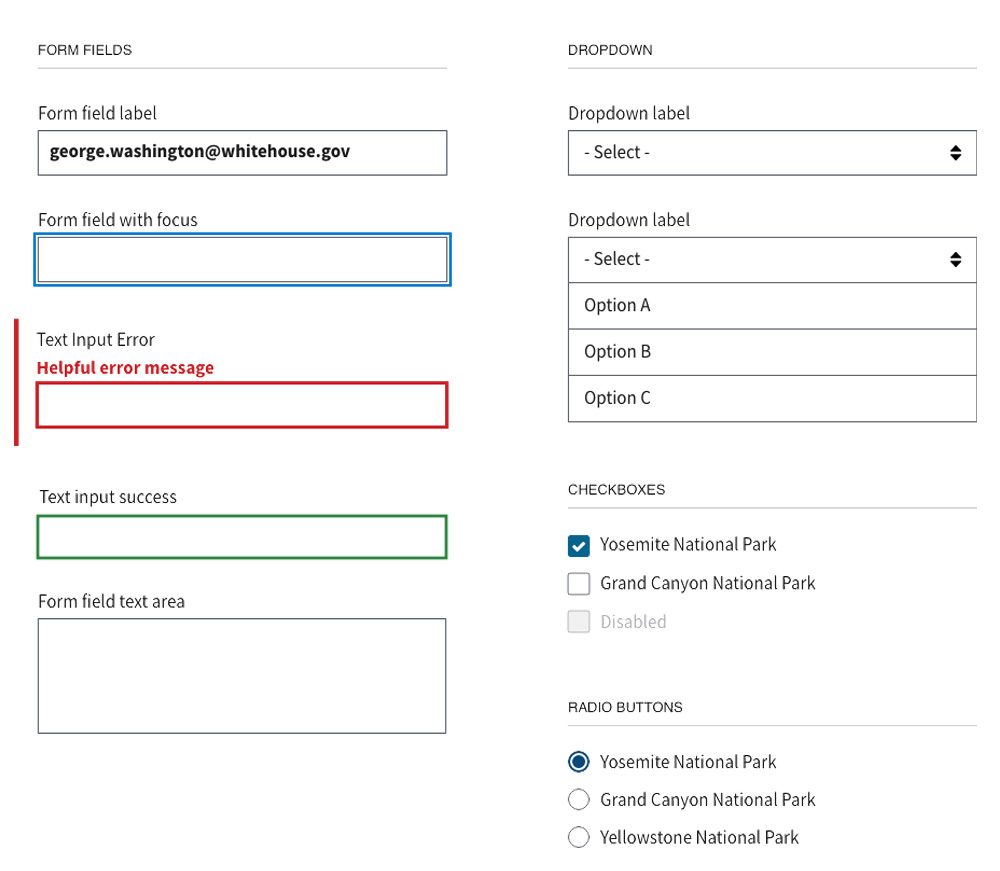Viewport: 1000px width, 871px height.
Task: Click inside the red Text Input Error field
Action: 242,404
